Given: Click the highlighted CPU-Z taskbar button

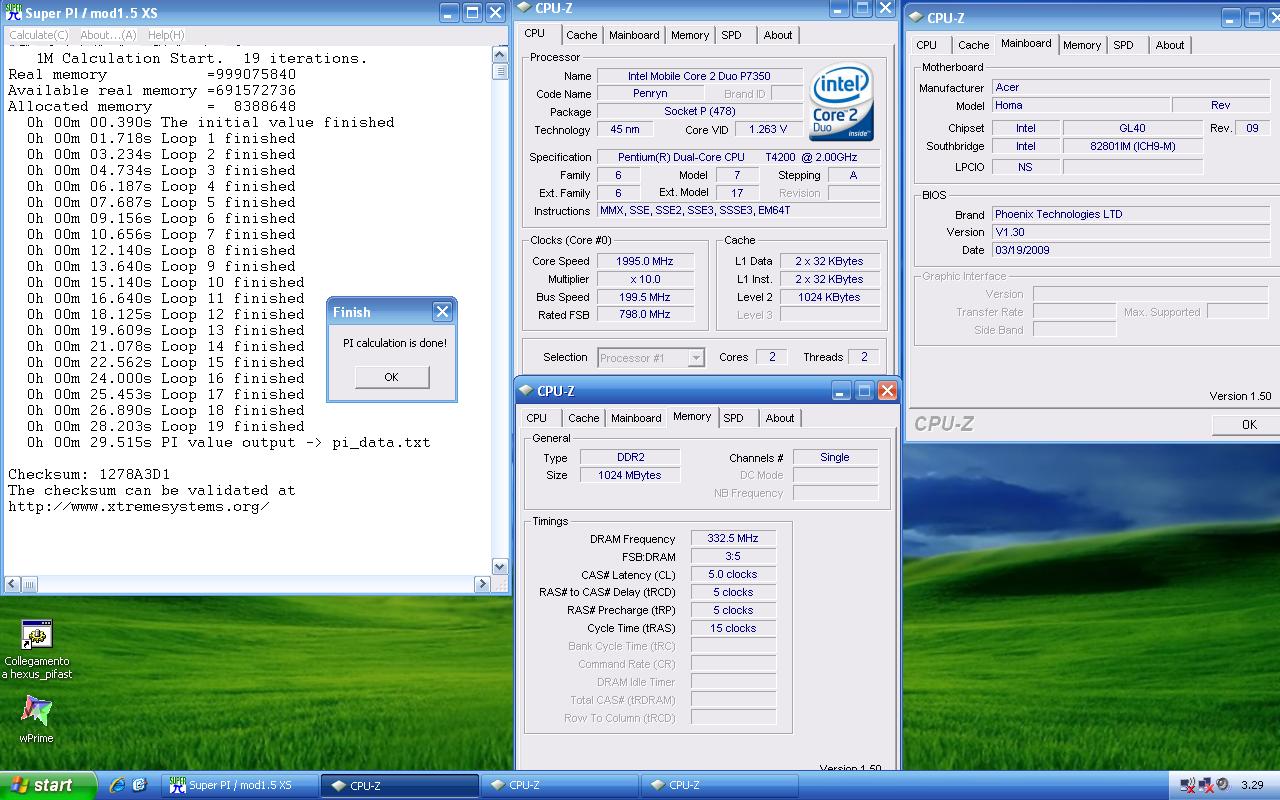Looking at the screenshot, I should (400, 785).
